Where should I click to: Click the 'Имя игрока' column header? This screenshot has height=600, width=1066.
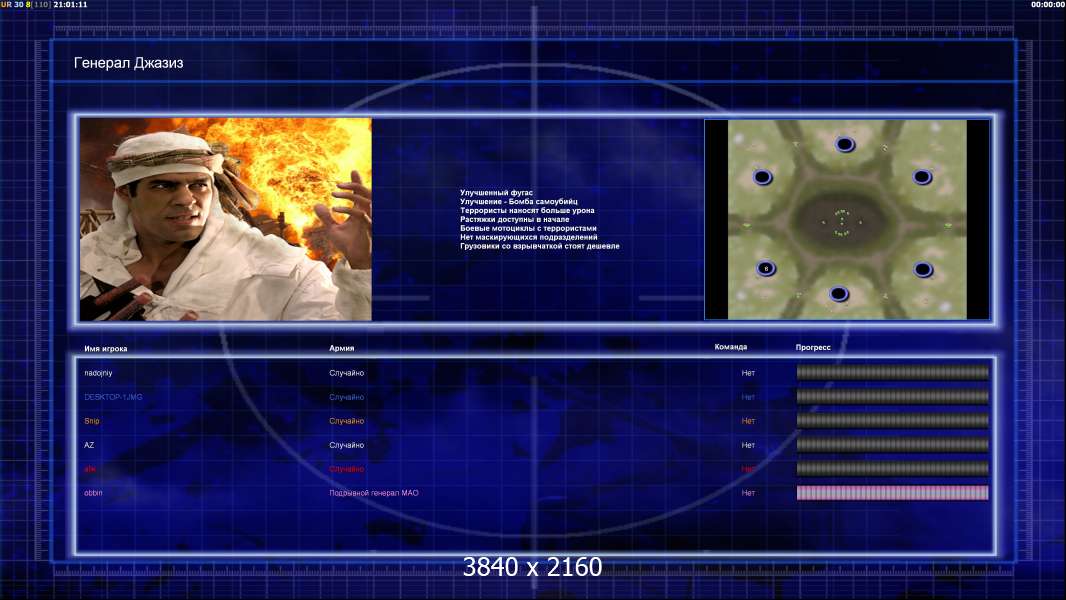(106, 348)
